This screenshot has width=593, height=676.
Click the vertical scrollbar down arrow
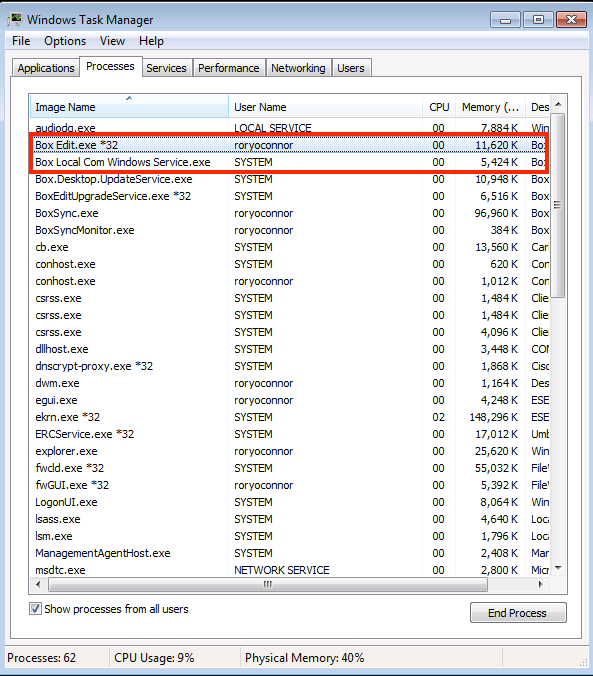pos(558,568)
